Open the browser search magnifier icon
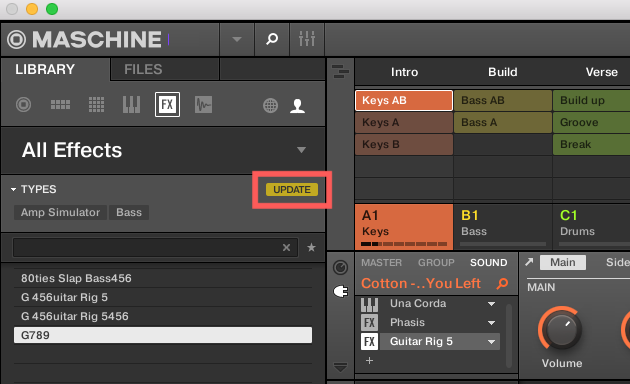The image size is (630, 384). pos(272,39)
